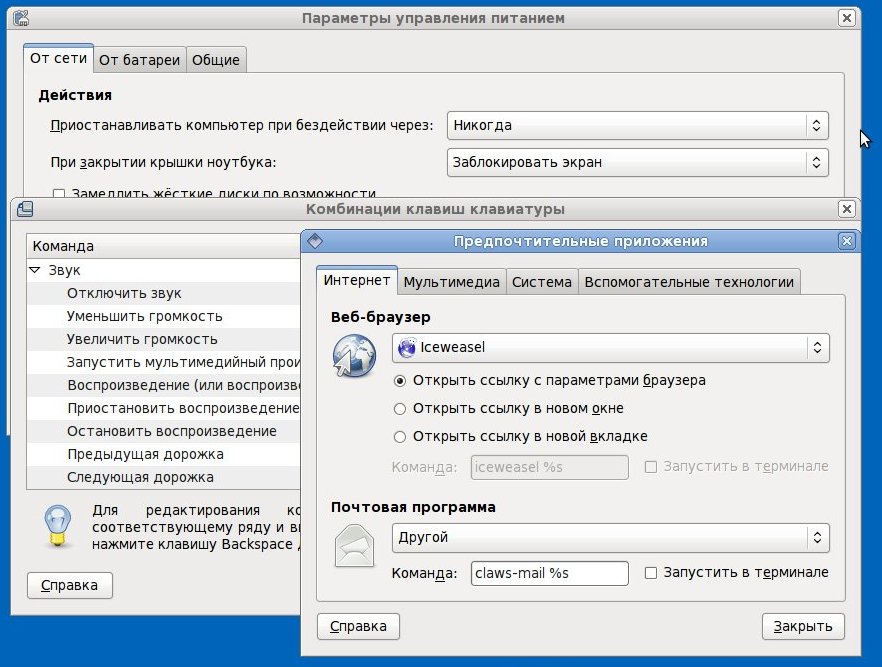Select the 'От сети' tab
Screen dimensions: 882x667
coord(58,58)
